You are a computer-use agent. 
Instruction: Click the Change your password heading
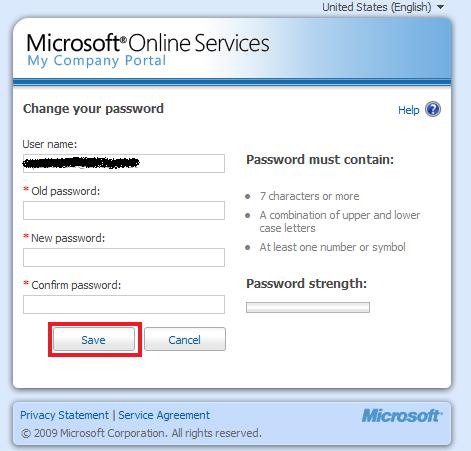pos(93,109)
